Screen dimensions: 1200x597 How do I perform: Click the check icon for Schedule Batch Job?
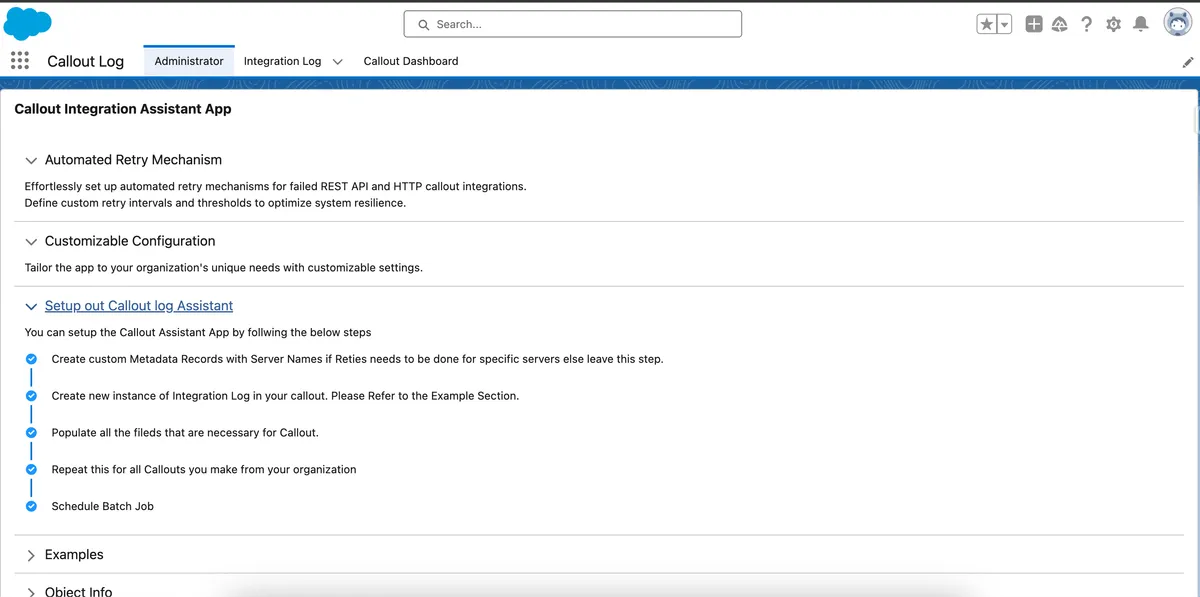(32, 506)
